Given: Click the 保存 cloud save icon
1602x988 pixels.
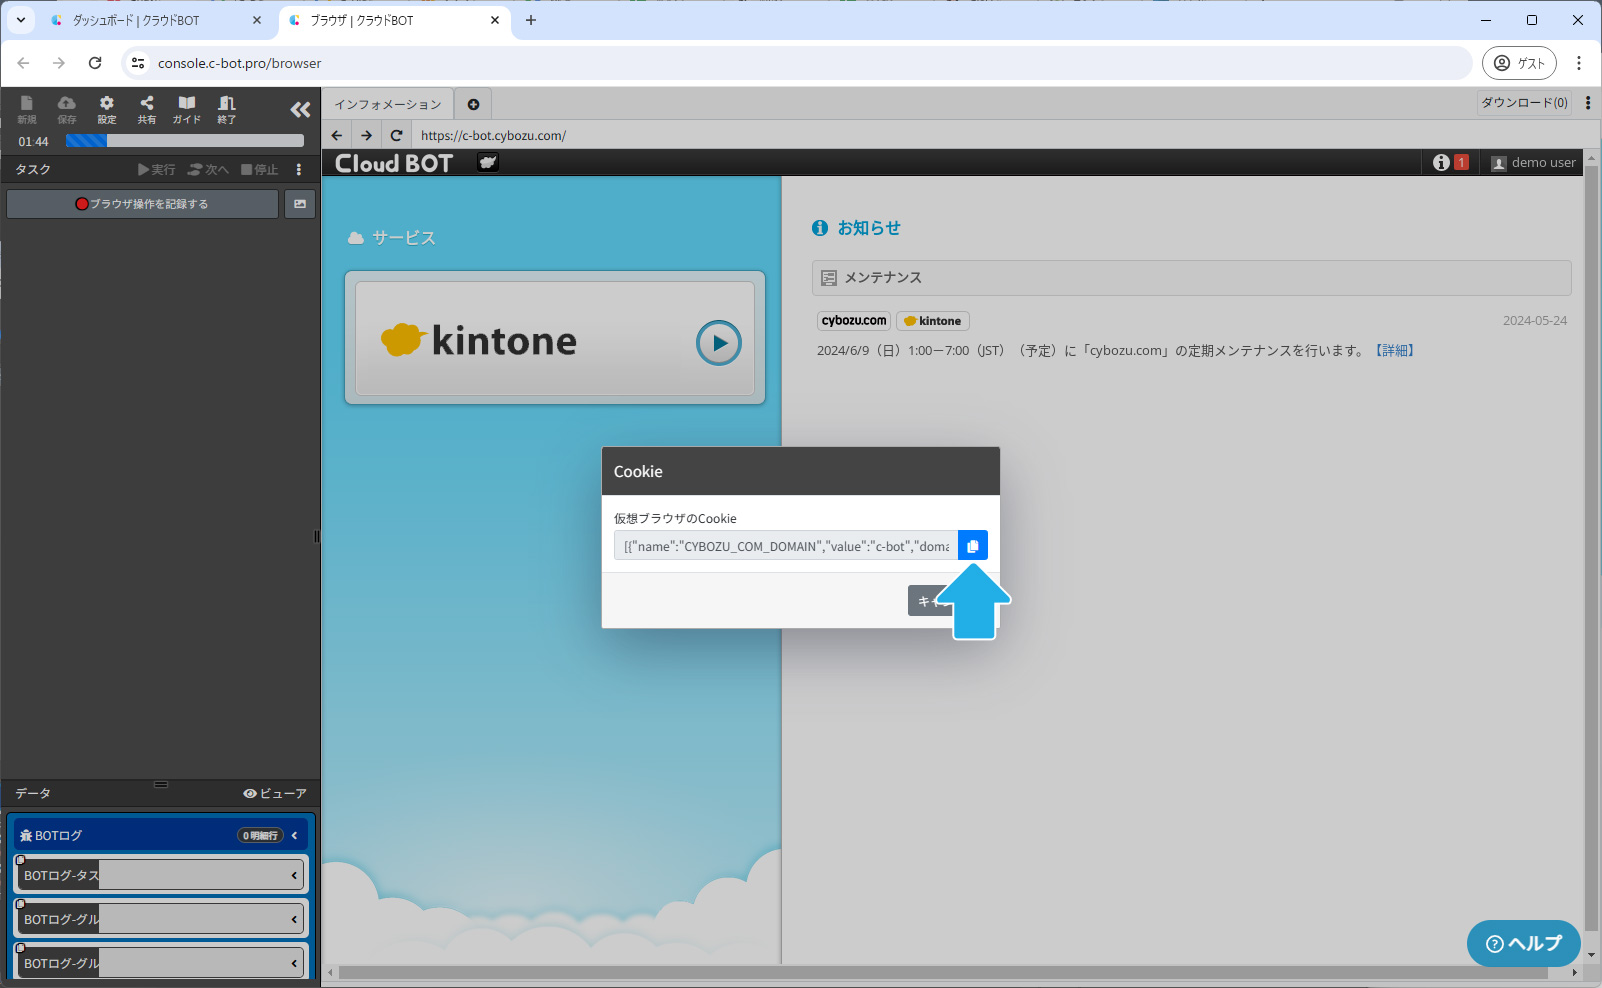Looking at the screenshot, I should pyautogui.click(x=67, y=109).
